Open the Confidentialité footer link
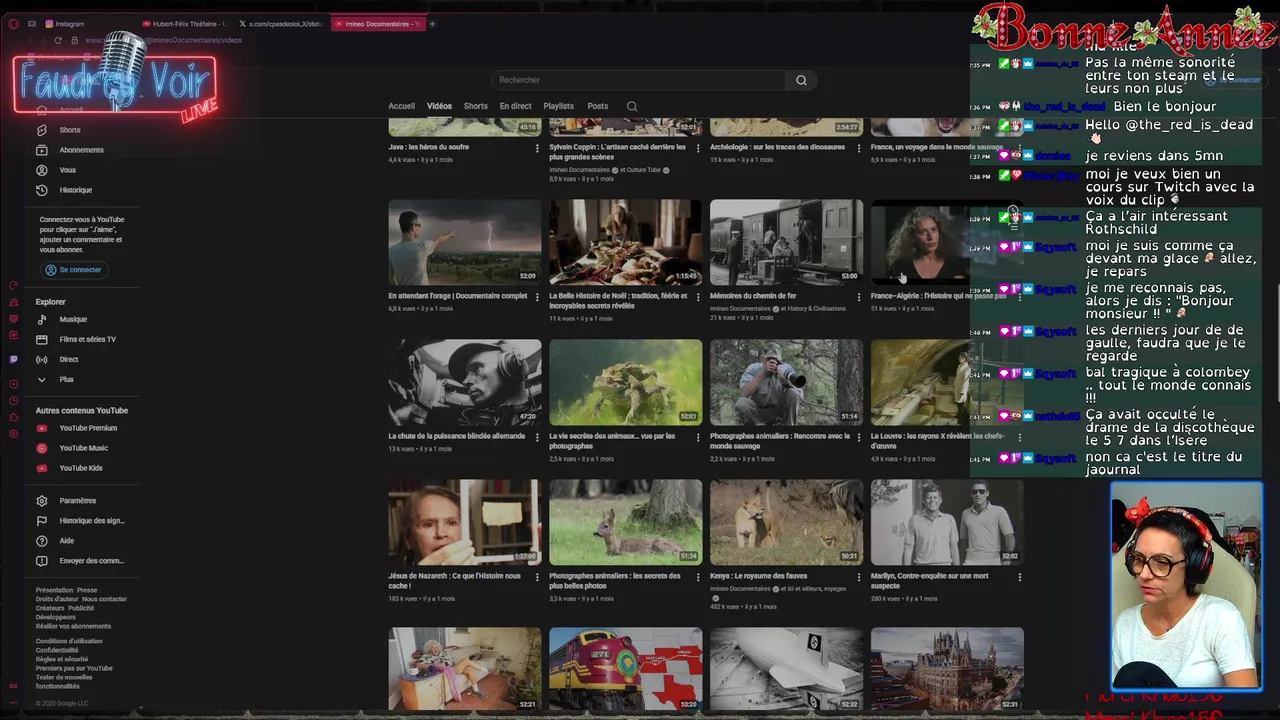 click(57, 650)
